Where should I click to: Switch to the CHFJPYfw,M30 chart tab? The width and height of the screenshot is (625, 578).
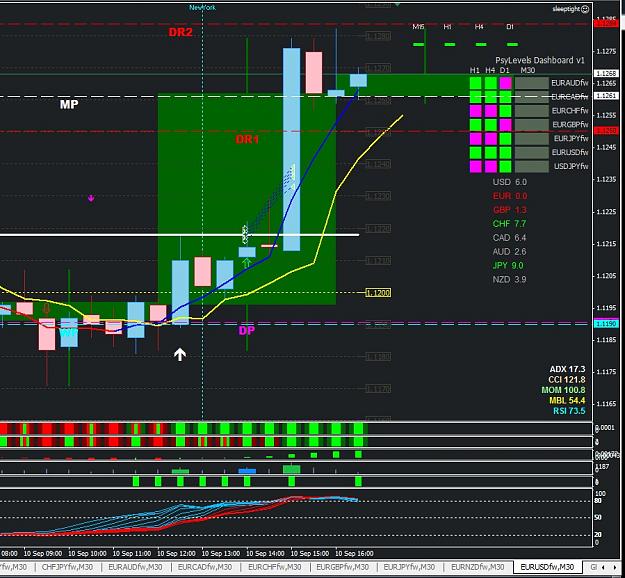[x=67, y=567]
